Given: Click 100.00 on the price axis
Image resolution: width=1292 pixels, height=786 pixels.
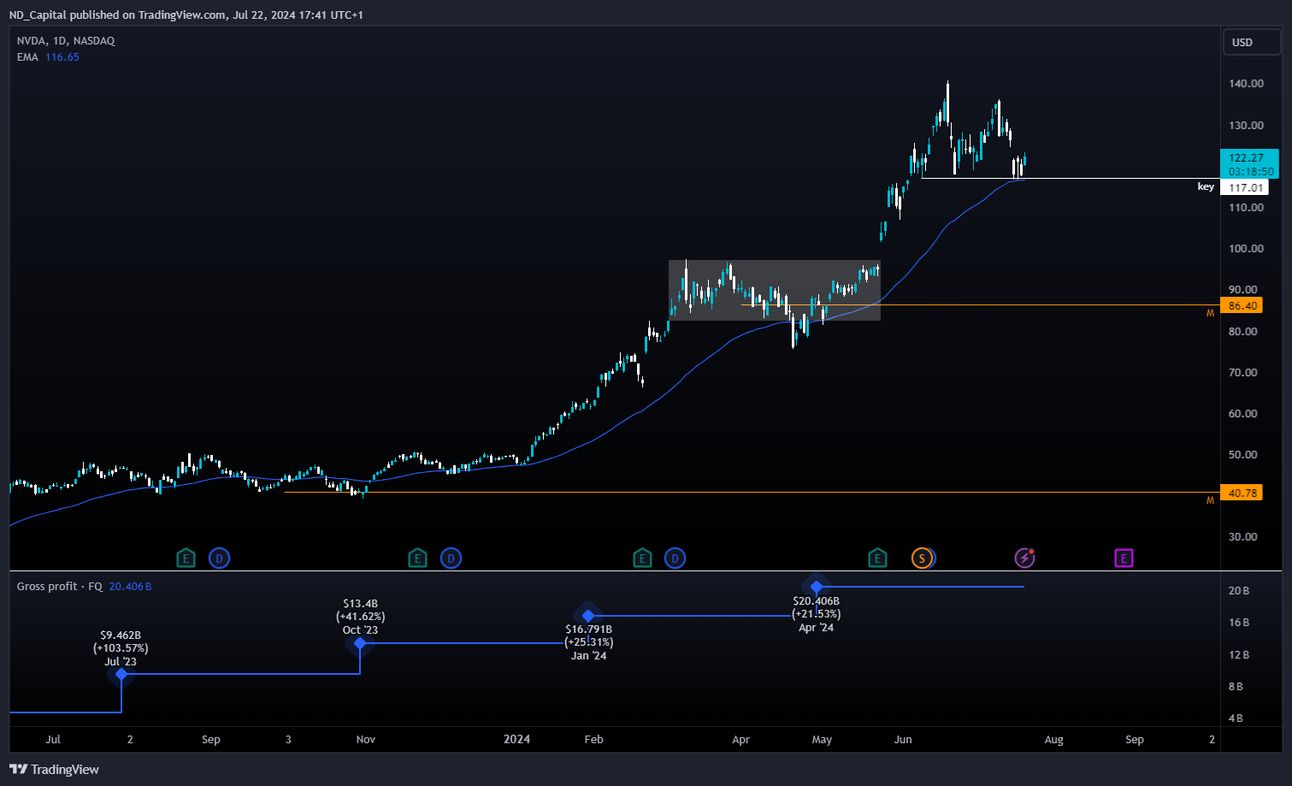Looking at the screenshot, I should (1244, 249).
